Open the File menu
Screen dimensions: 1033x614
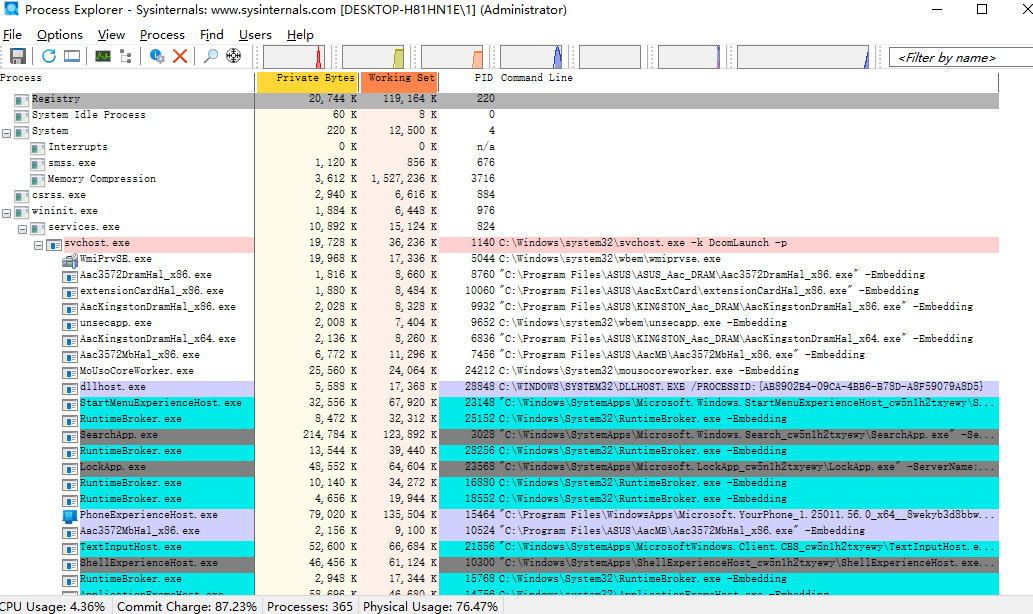[13, 35]
